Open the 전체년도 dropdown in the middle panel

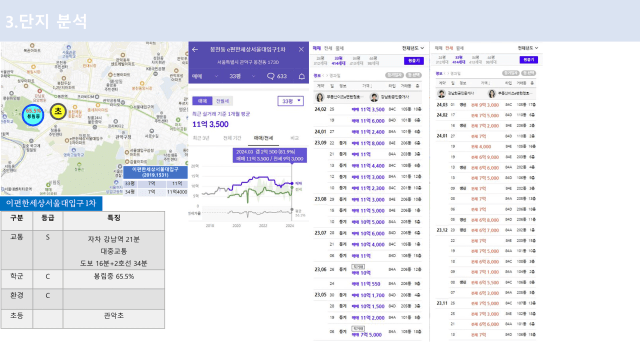point(413,48)
